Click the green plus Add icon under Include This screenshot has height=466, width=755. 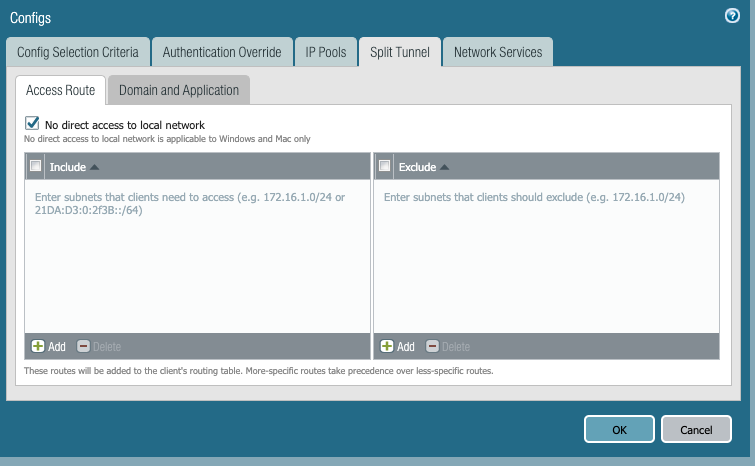click(x=38, y=346)
